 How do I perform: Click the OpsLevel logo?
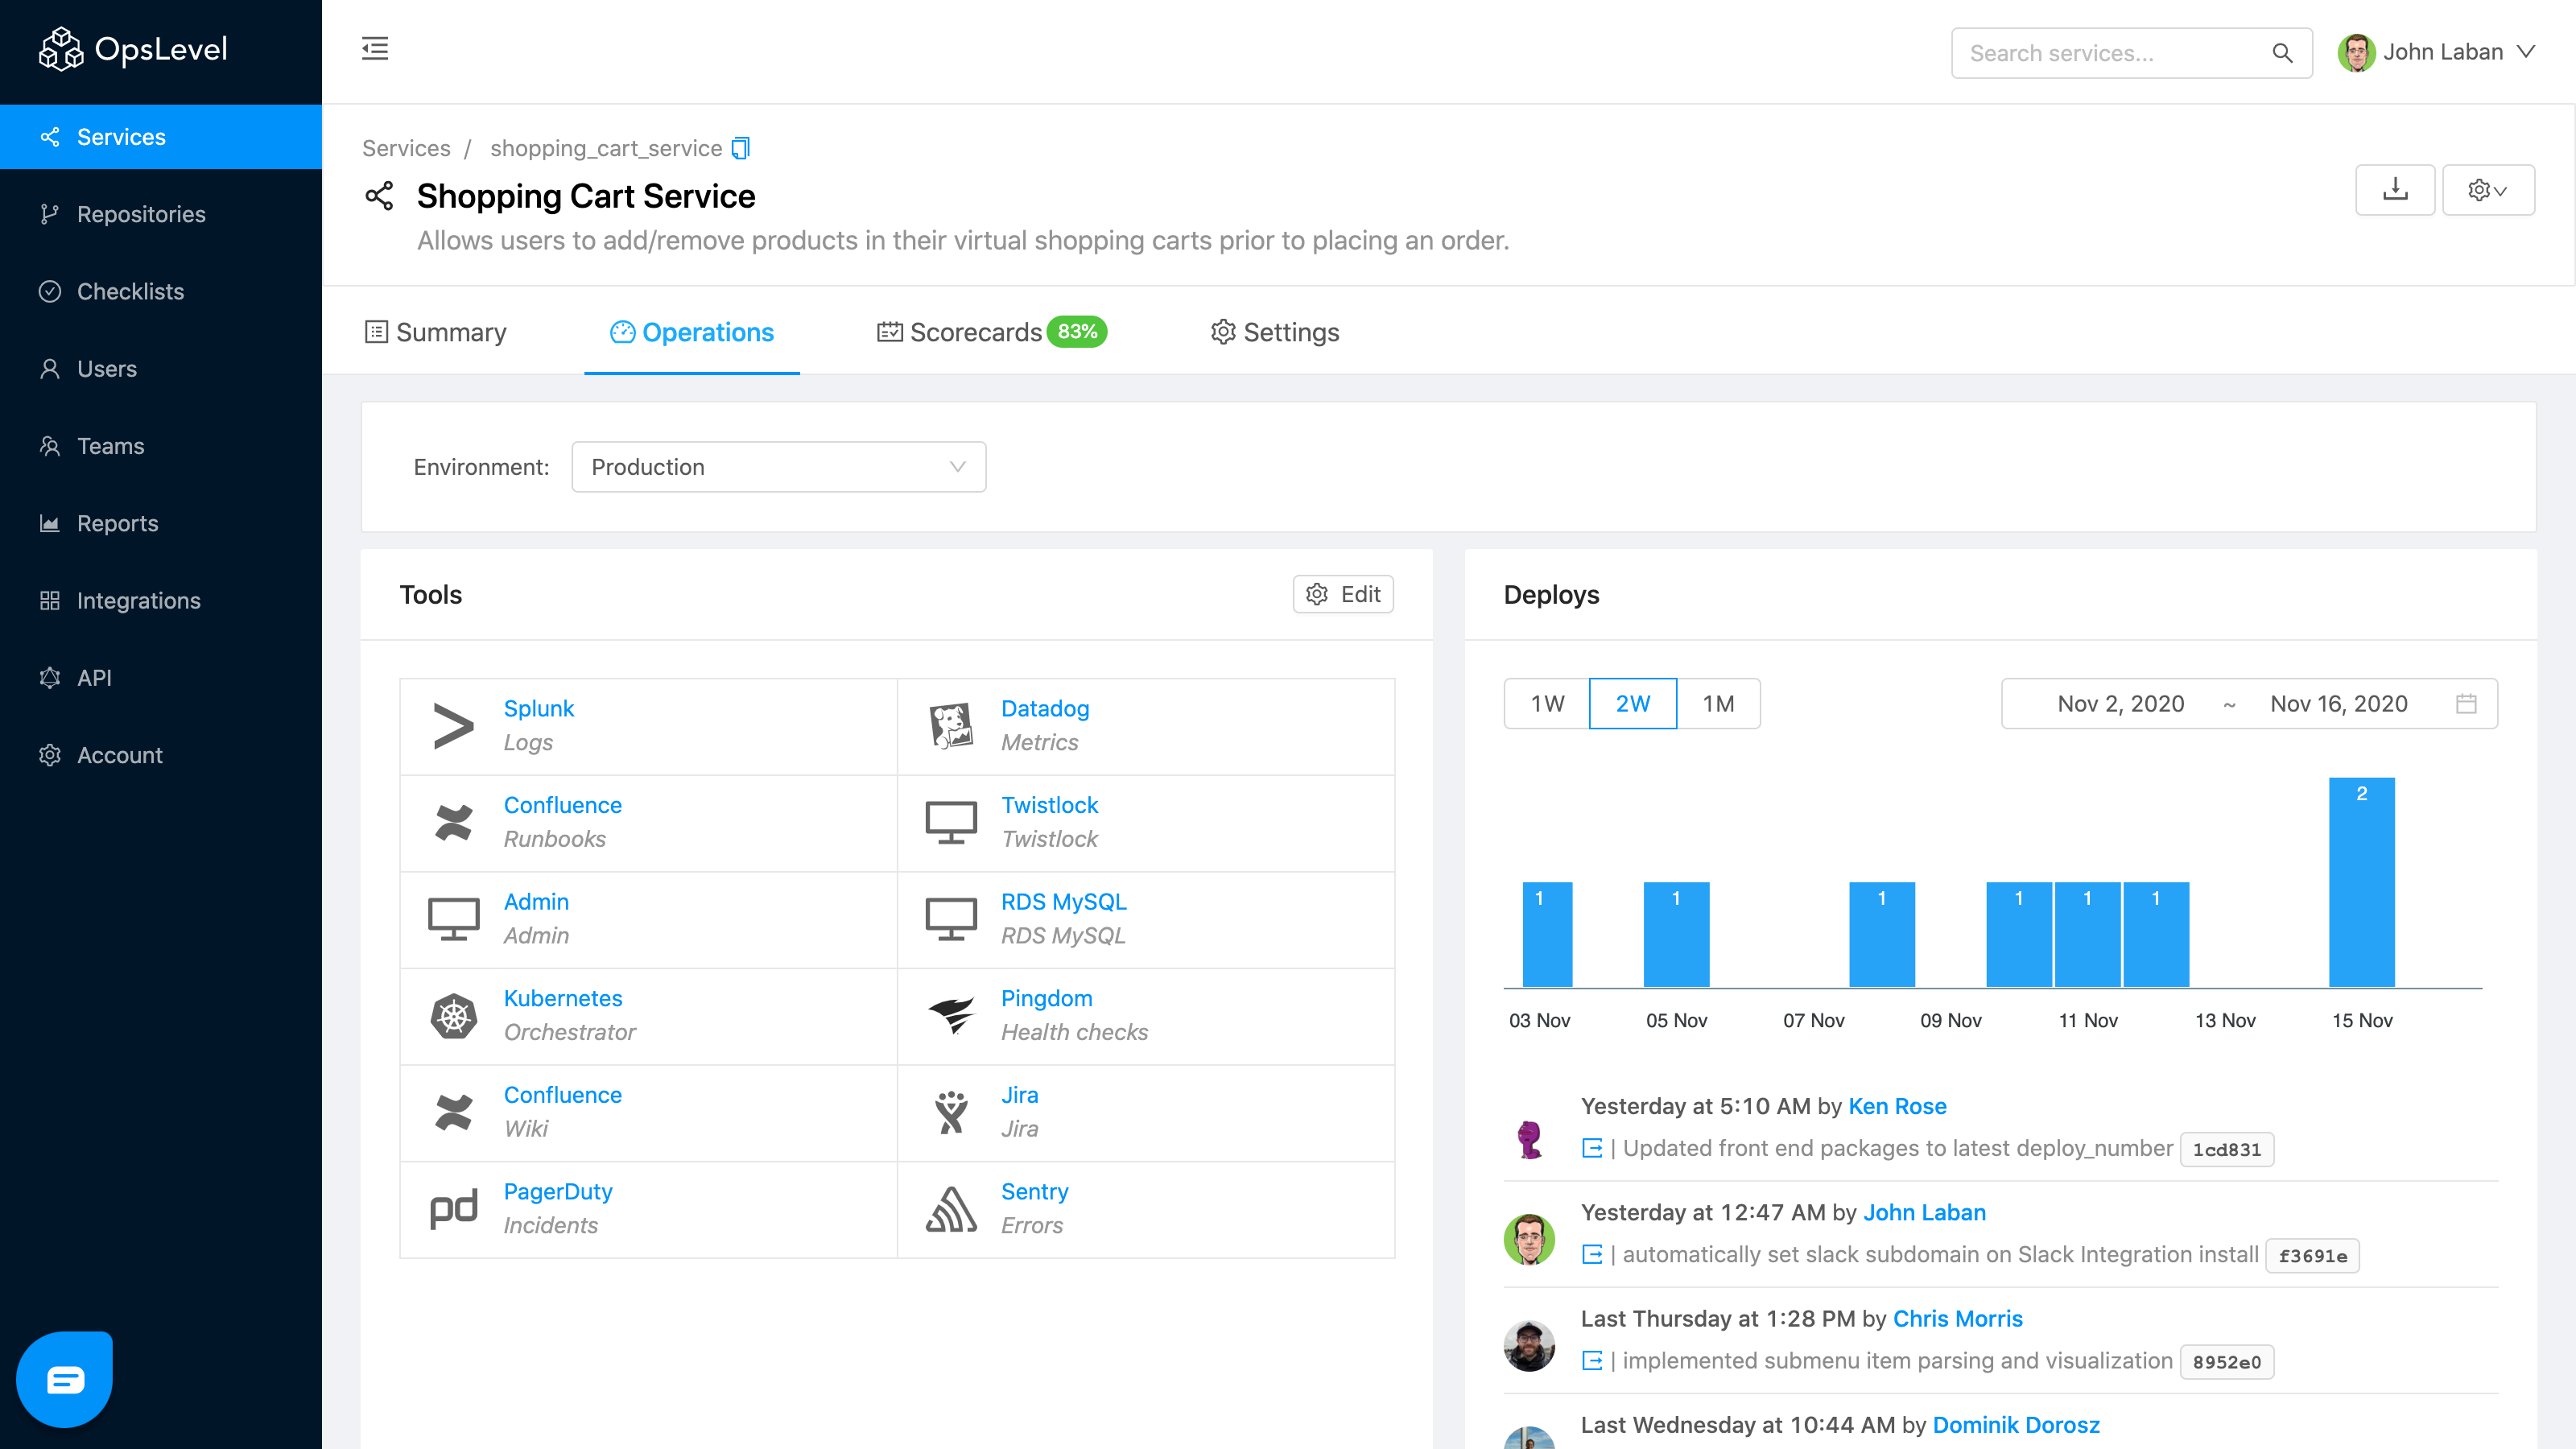click(133, 49)
